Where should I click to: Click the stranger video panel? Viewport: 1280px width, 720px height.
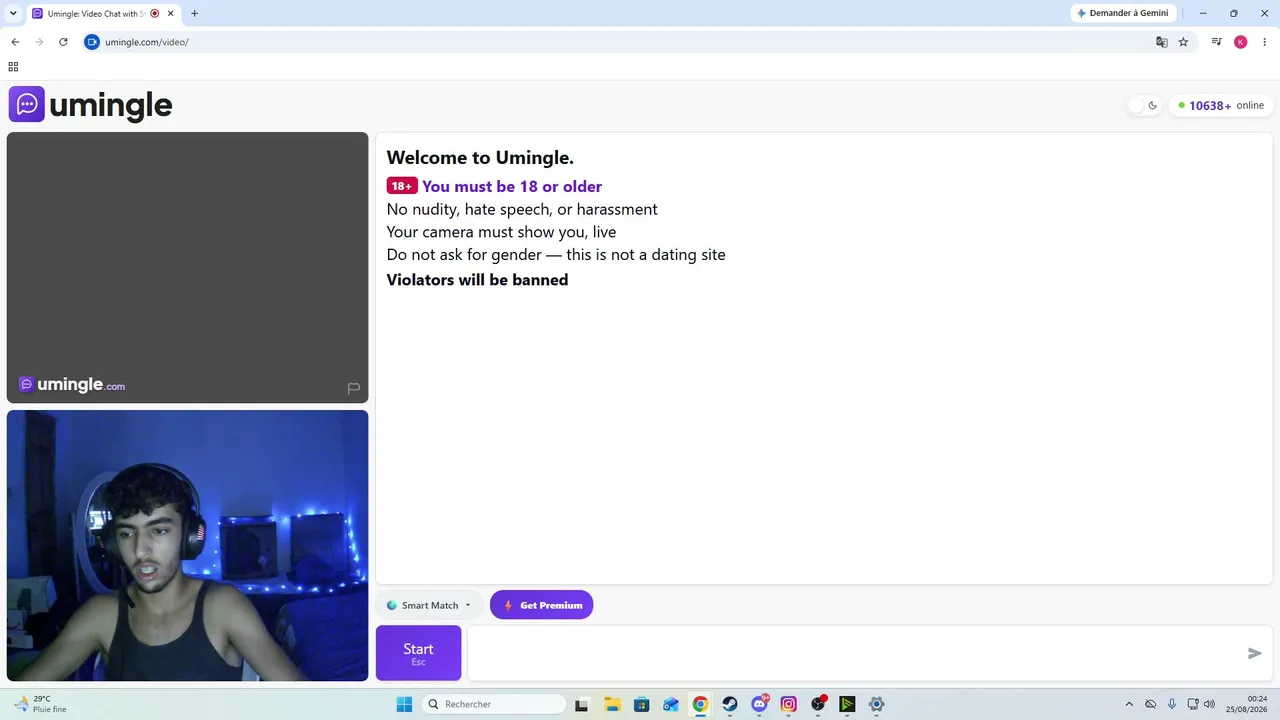187,267
